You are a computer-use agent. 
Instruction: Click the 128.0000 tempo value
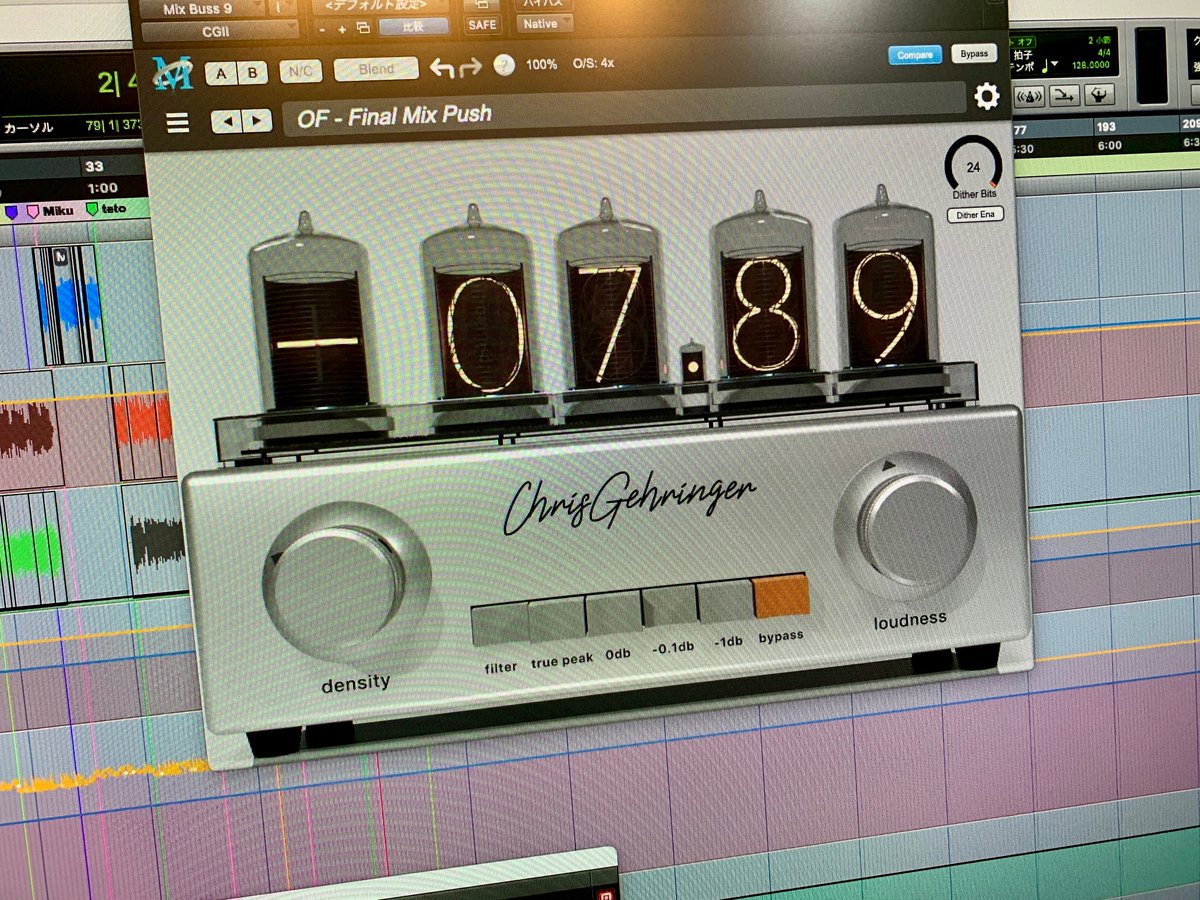pyautogui.click(x=1090, y=64)
